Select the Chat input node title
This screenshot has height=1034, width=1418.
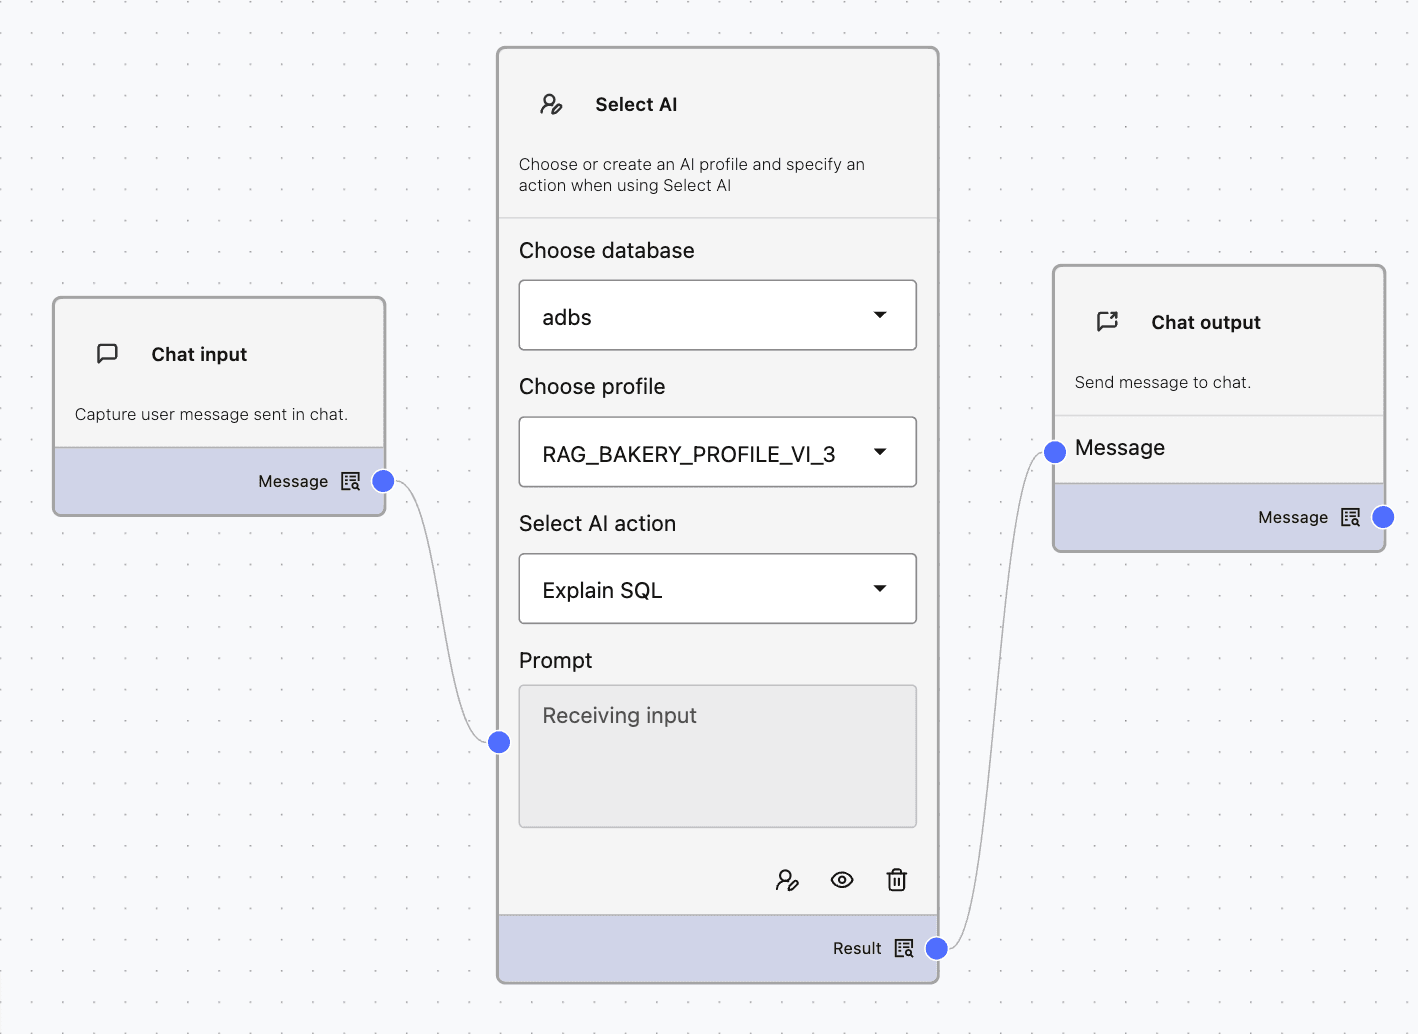198,353
